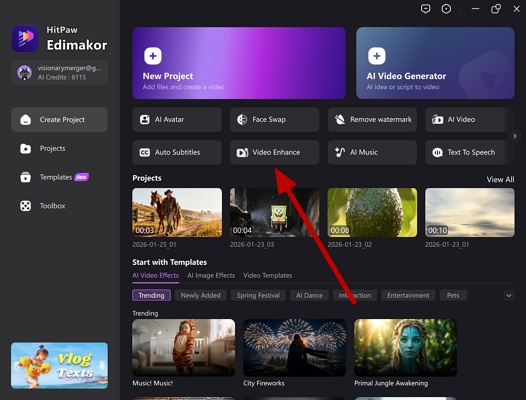Open the 2026-01-25_01 cowboy project thumbnail

point(177,212)
